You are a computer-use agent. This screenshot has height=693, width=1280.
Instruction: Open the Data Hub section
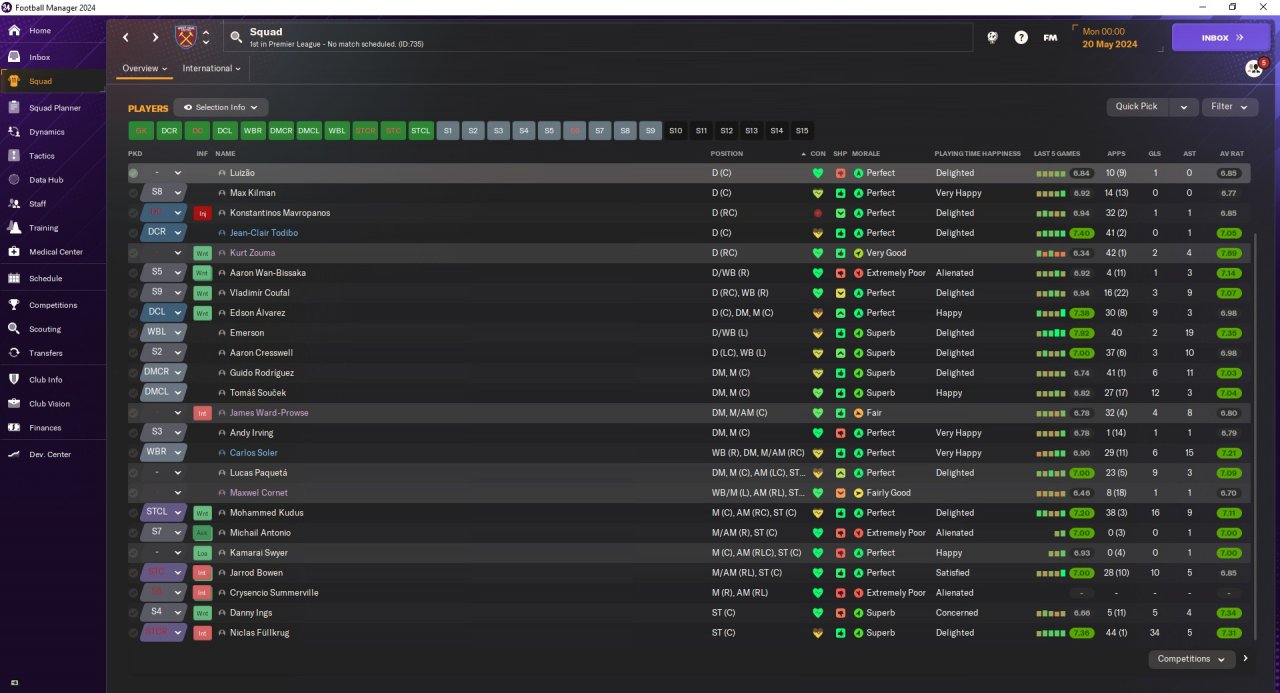[46, 180]
